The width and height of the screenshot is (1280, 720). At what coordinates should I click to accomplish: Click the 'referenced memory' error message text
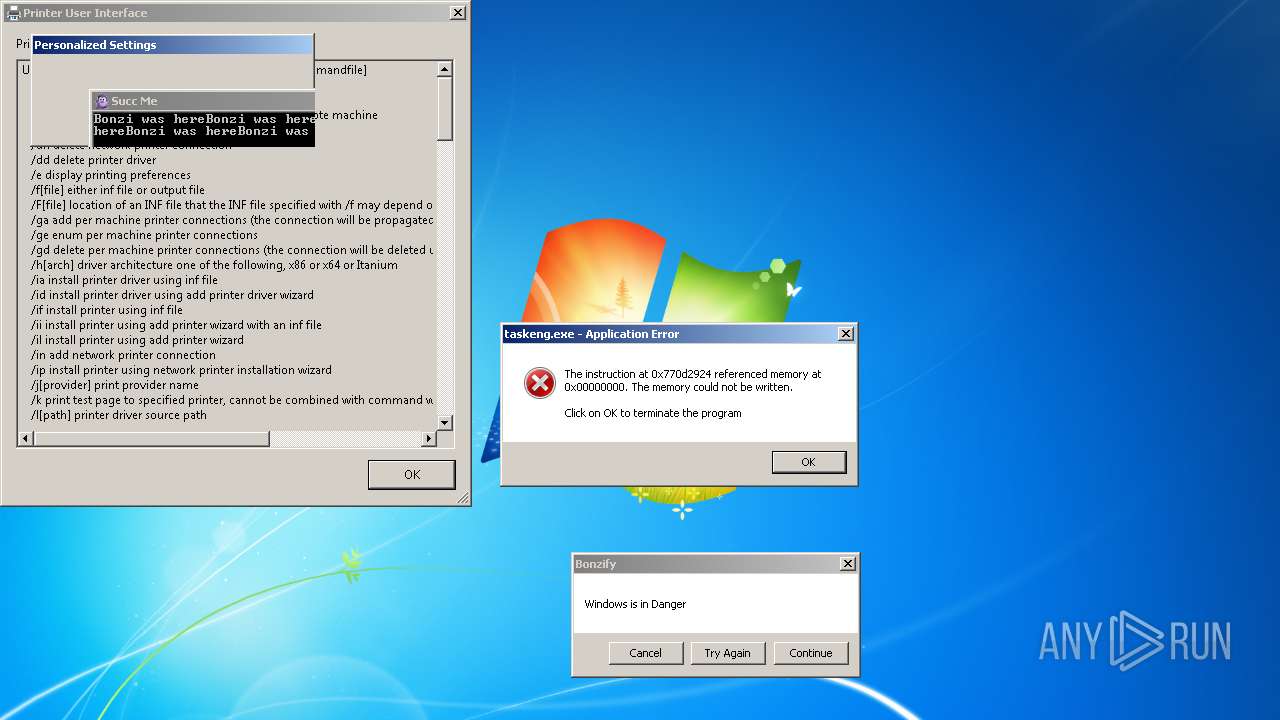(692, 381)
